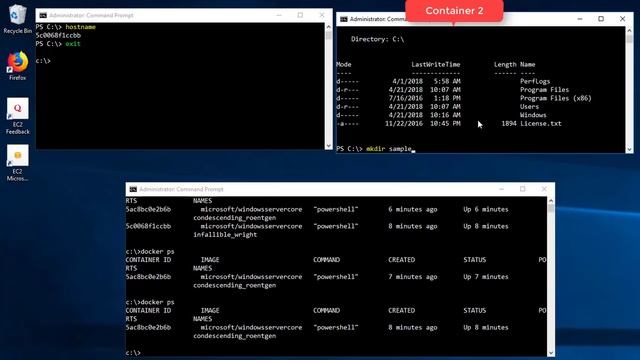Click the Windows directory entry
Screen dimensions: 640x360
[533, 116]
